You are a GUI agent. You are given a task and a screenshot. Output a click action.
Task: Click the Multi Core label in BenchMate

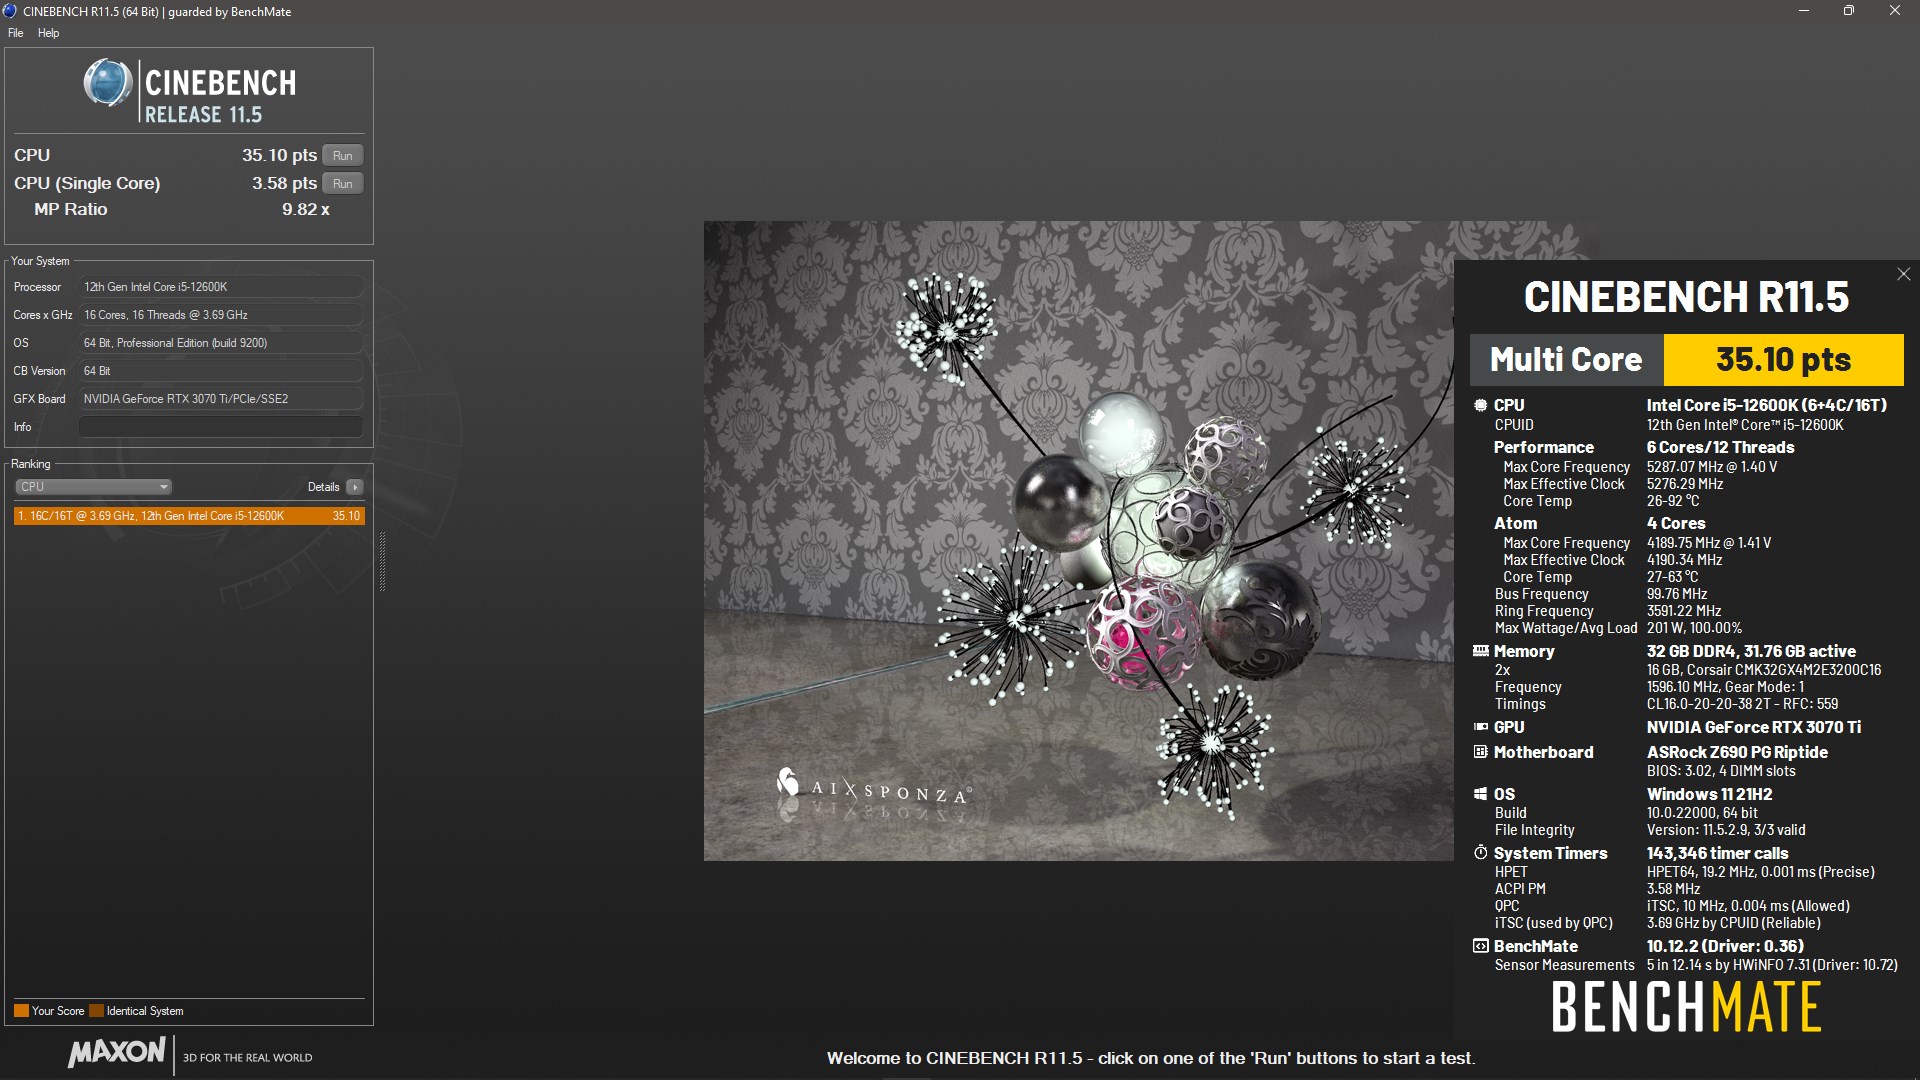tap(1566, 359)
